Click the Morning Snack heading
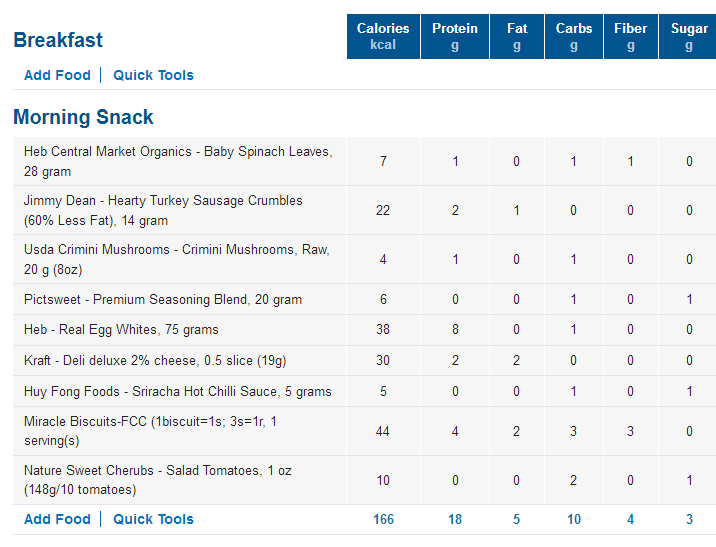 click(x=83, y=117)
